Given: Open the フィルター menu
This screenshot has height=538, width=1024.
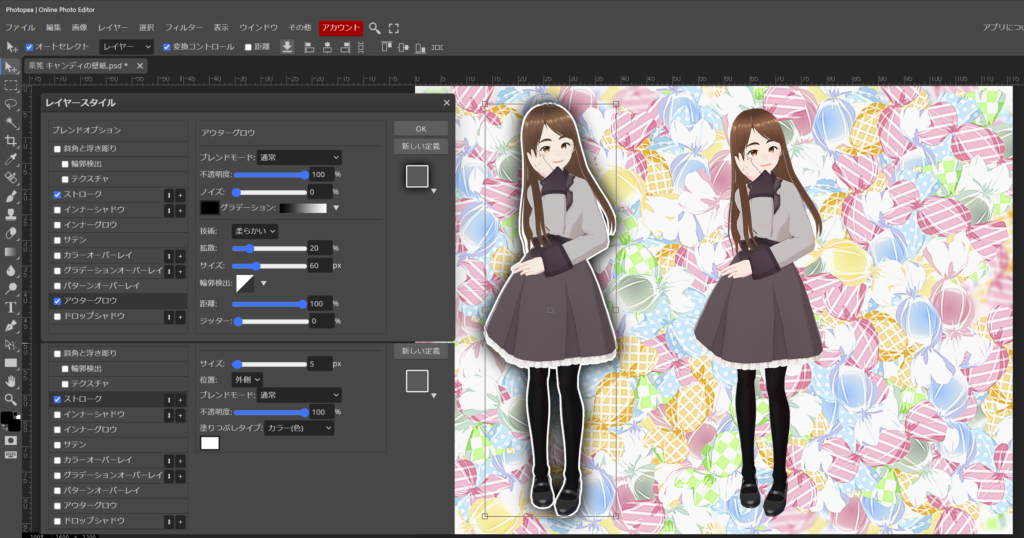Looking at the screenshot, I should [x=184, y=28].
